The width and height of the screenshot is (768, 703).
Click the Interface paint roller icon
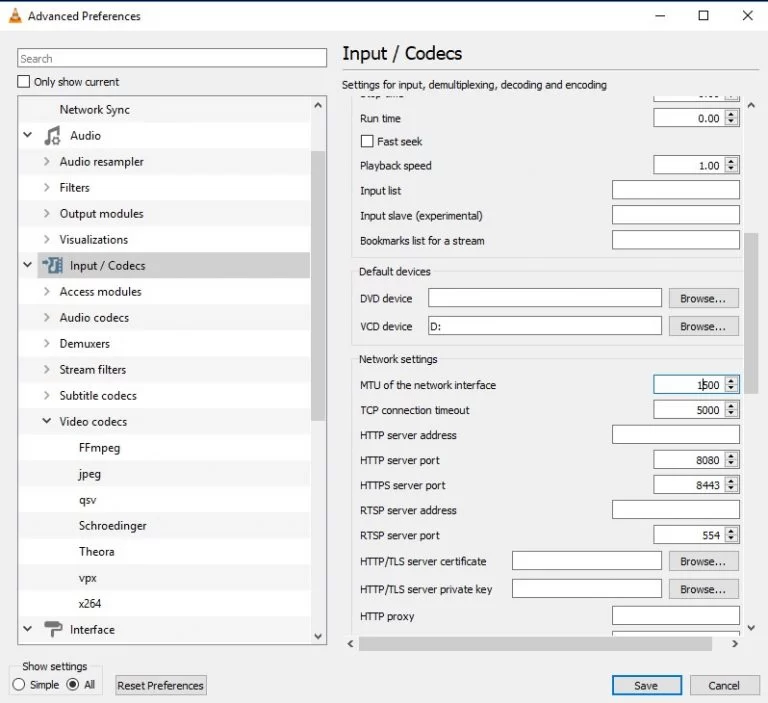pyautogui.click(x=52, y=630)
